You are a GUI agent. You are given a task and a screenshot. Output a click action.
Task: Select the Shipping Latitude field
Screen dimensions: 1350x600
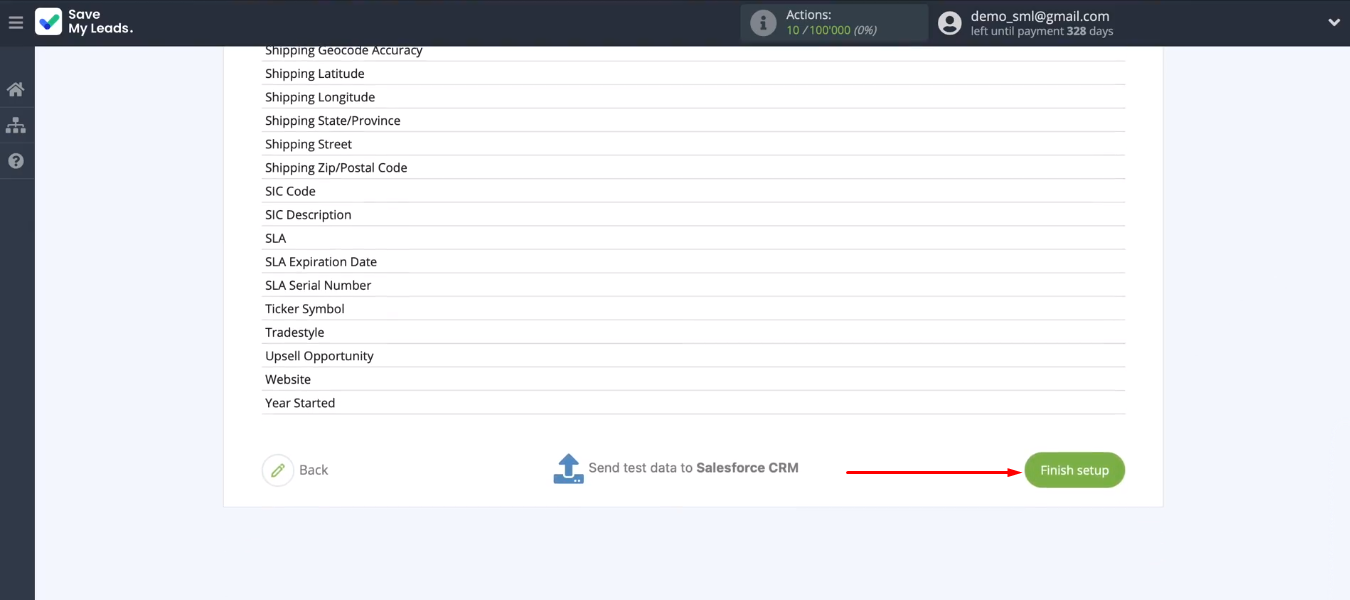point(693,74)
